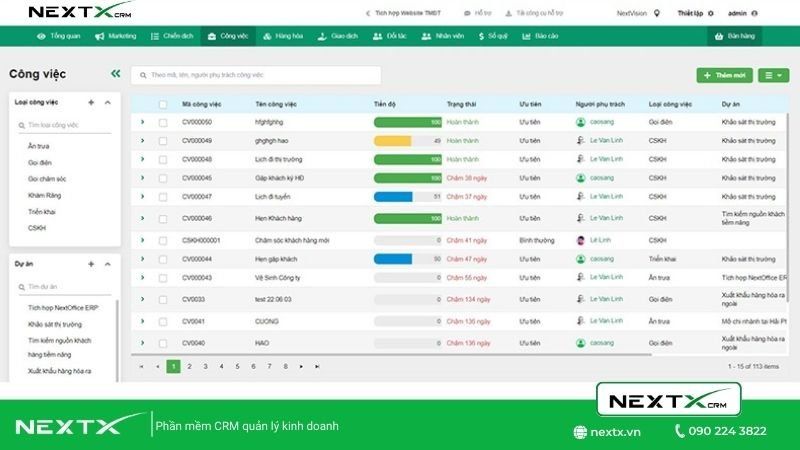Go to last page arrow

(x=317, y=366)
